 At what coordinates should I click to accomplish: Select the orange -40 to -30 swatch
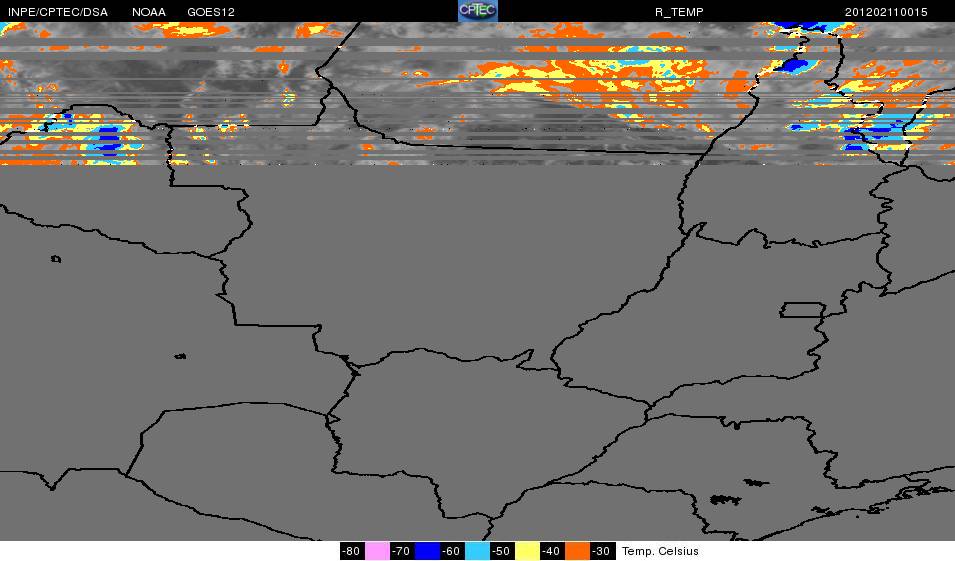click(577, 551)
